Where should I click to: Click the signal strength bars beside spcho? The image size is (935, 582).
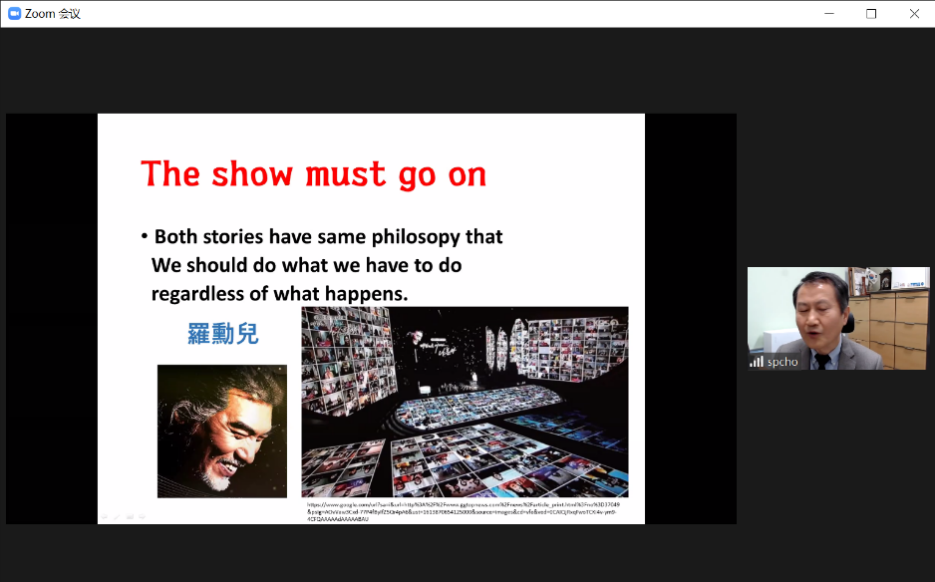pos(757,361)
